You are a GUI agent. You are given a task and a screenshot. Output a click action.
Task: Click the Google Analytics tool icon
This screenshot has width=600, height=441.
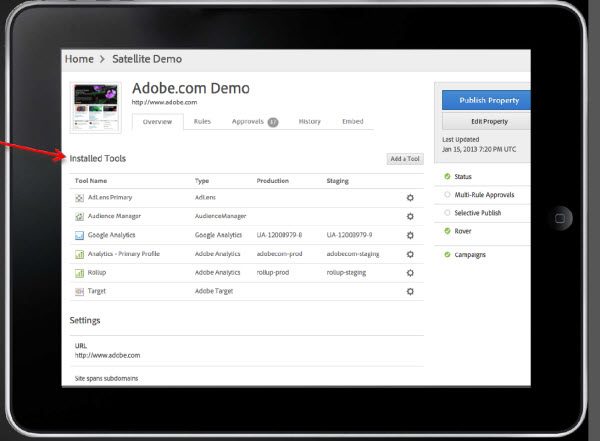point(79,235)
